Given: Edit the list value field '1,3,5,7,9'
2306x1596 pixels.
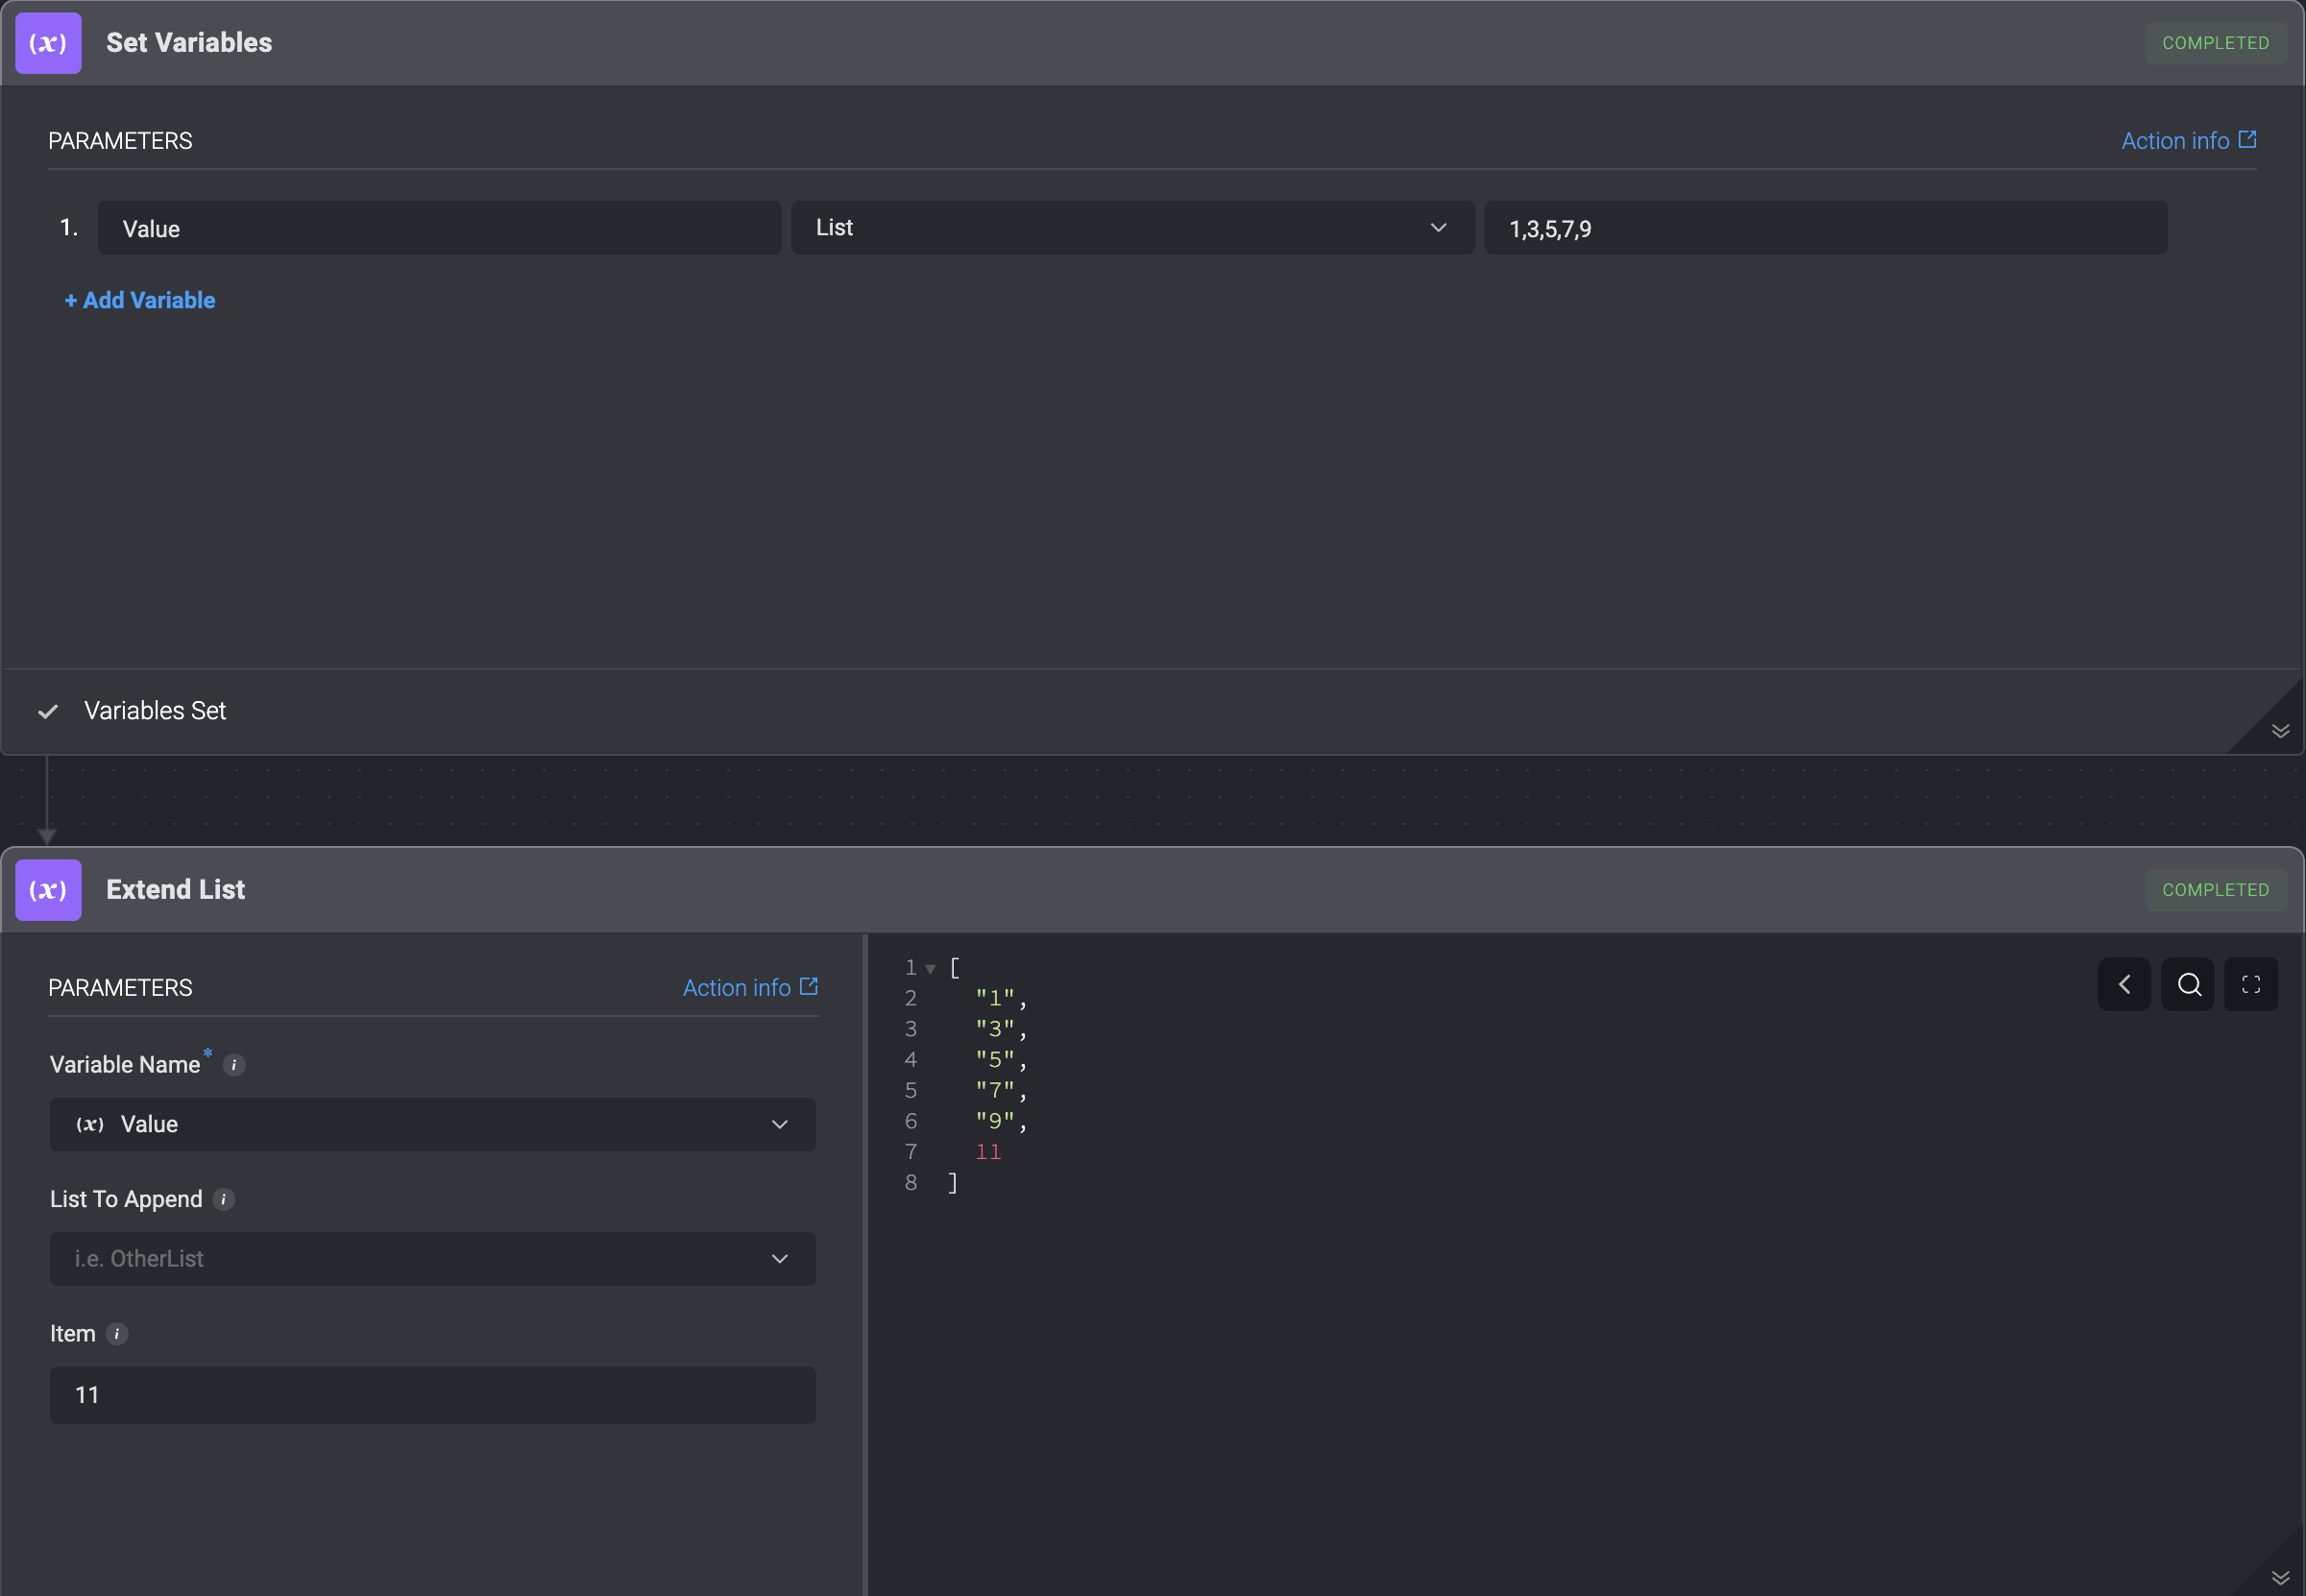Looking at the screenshot, I should (1825, 228).
